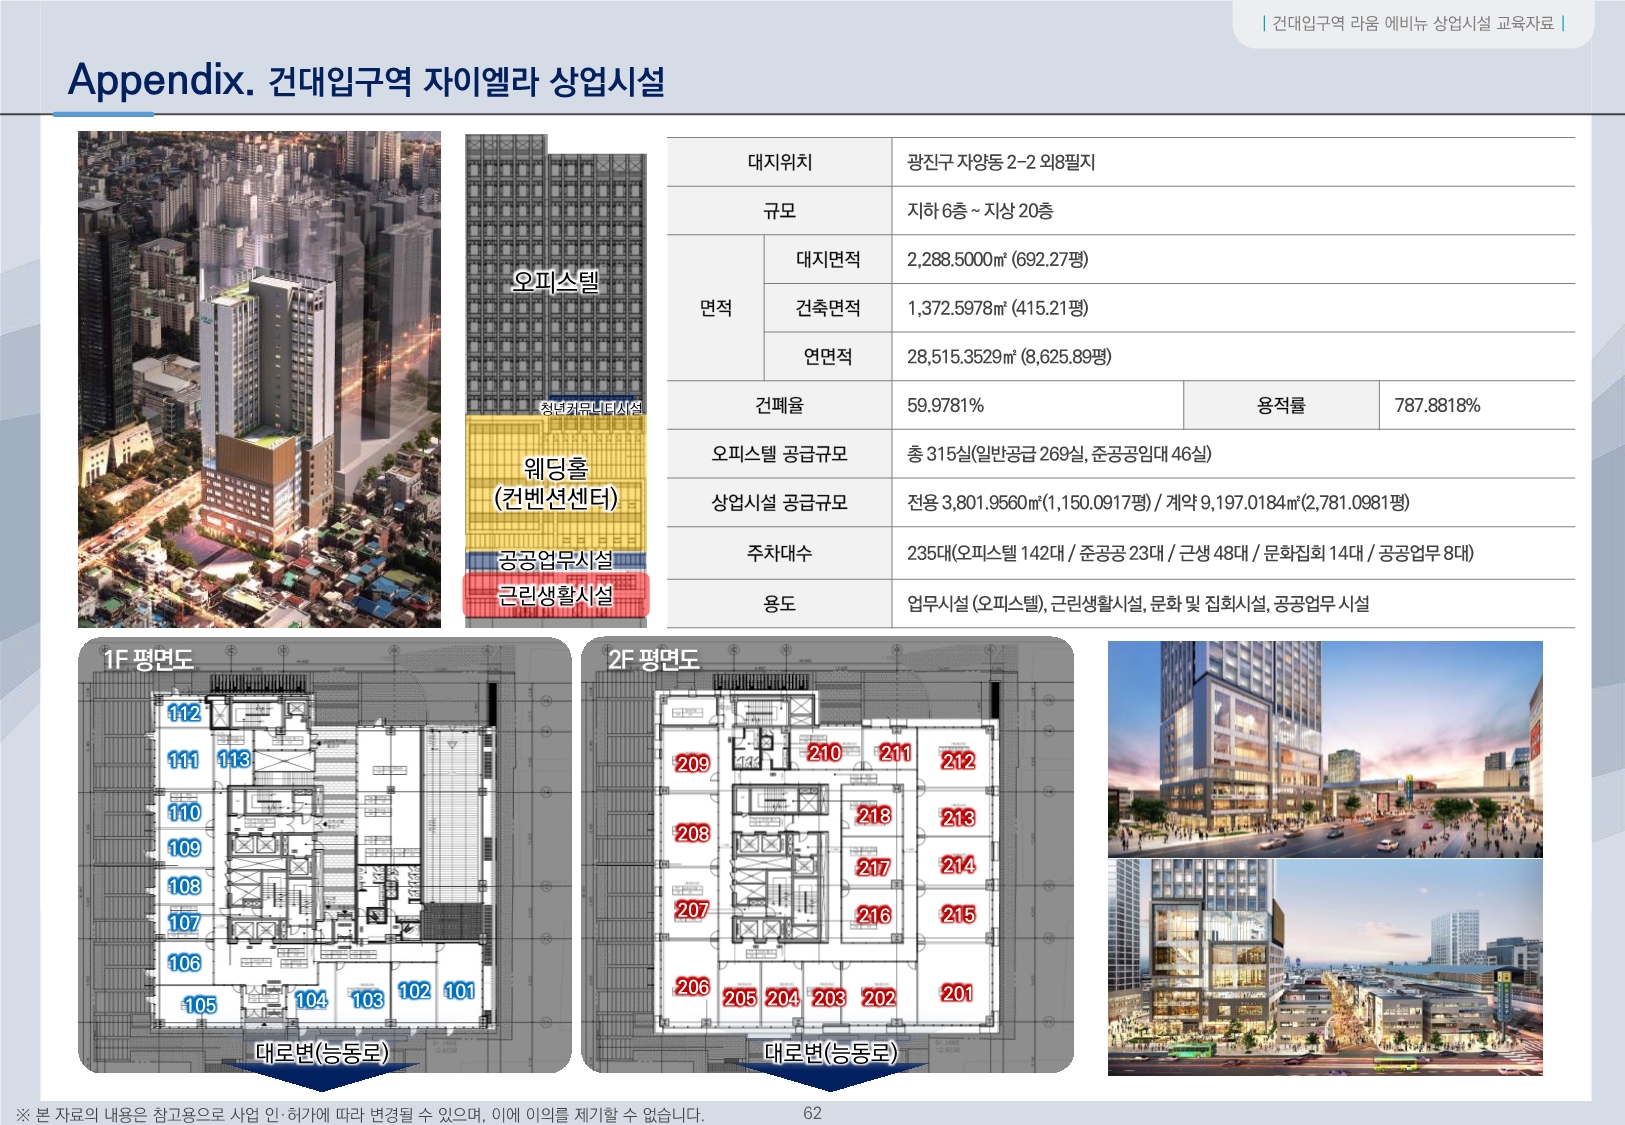Select the floor area ratio '787.8818%'
Screen dimensions: 1625x1125
(x=1438, y=405)
